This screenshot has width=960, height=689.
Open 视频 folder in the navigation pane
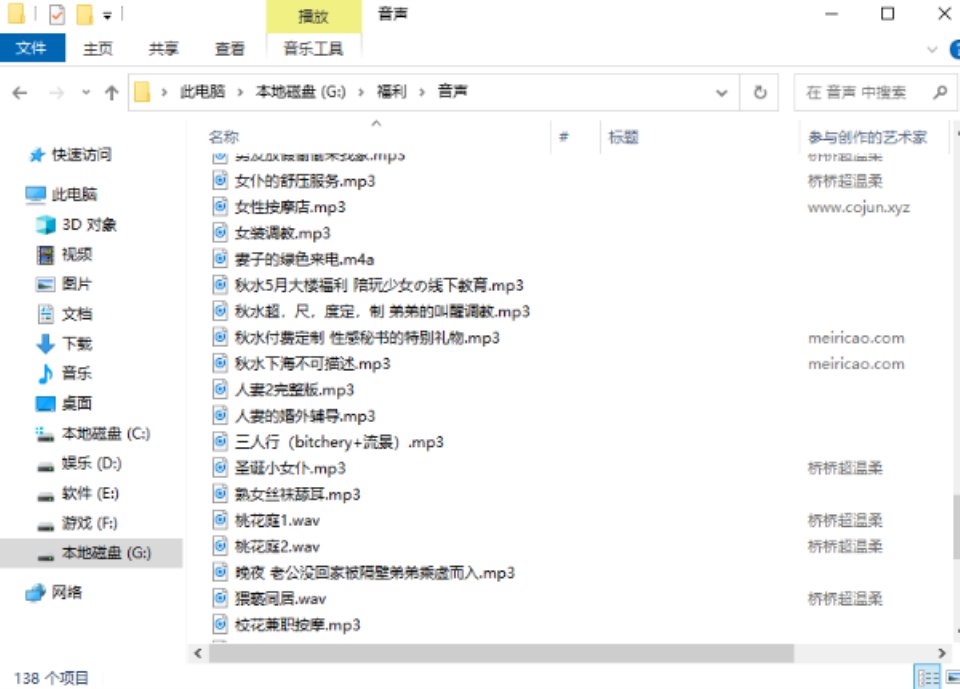77,255
